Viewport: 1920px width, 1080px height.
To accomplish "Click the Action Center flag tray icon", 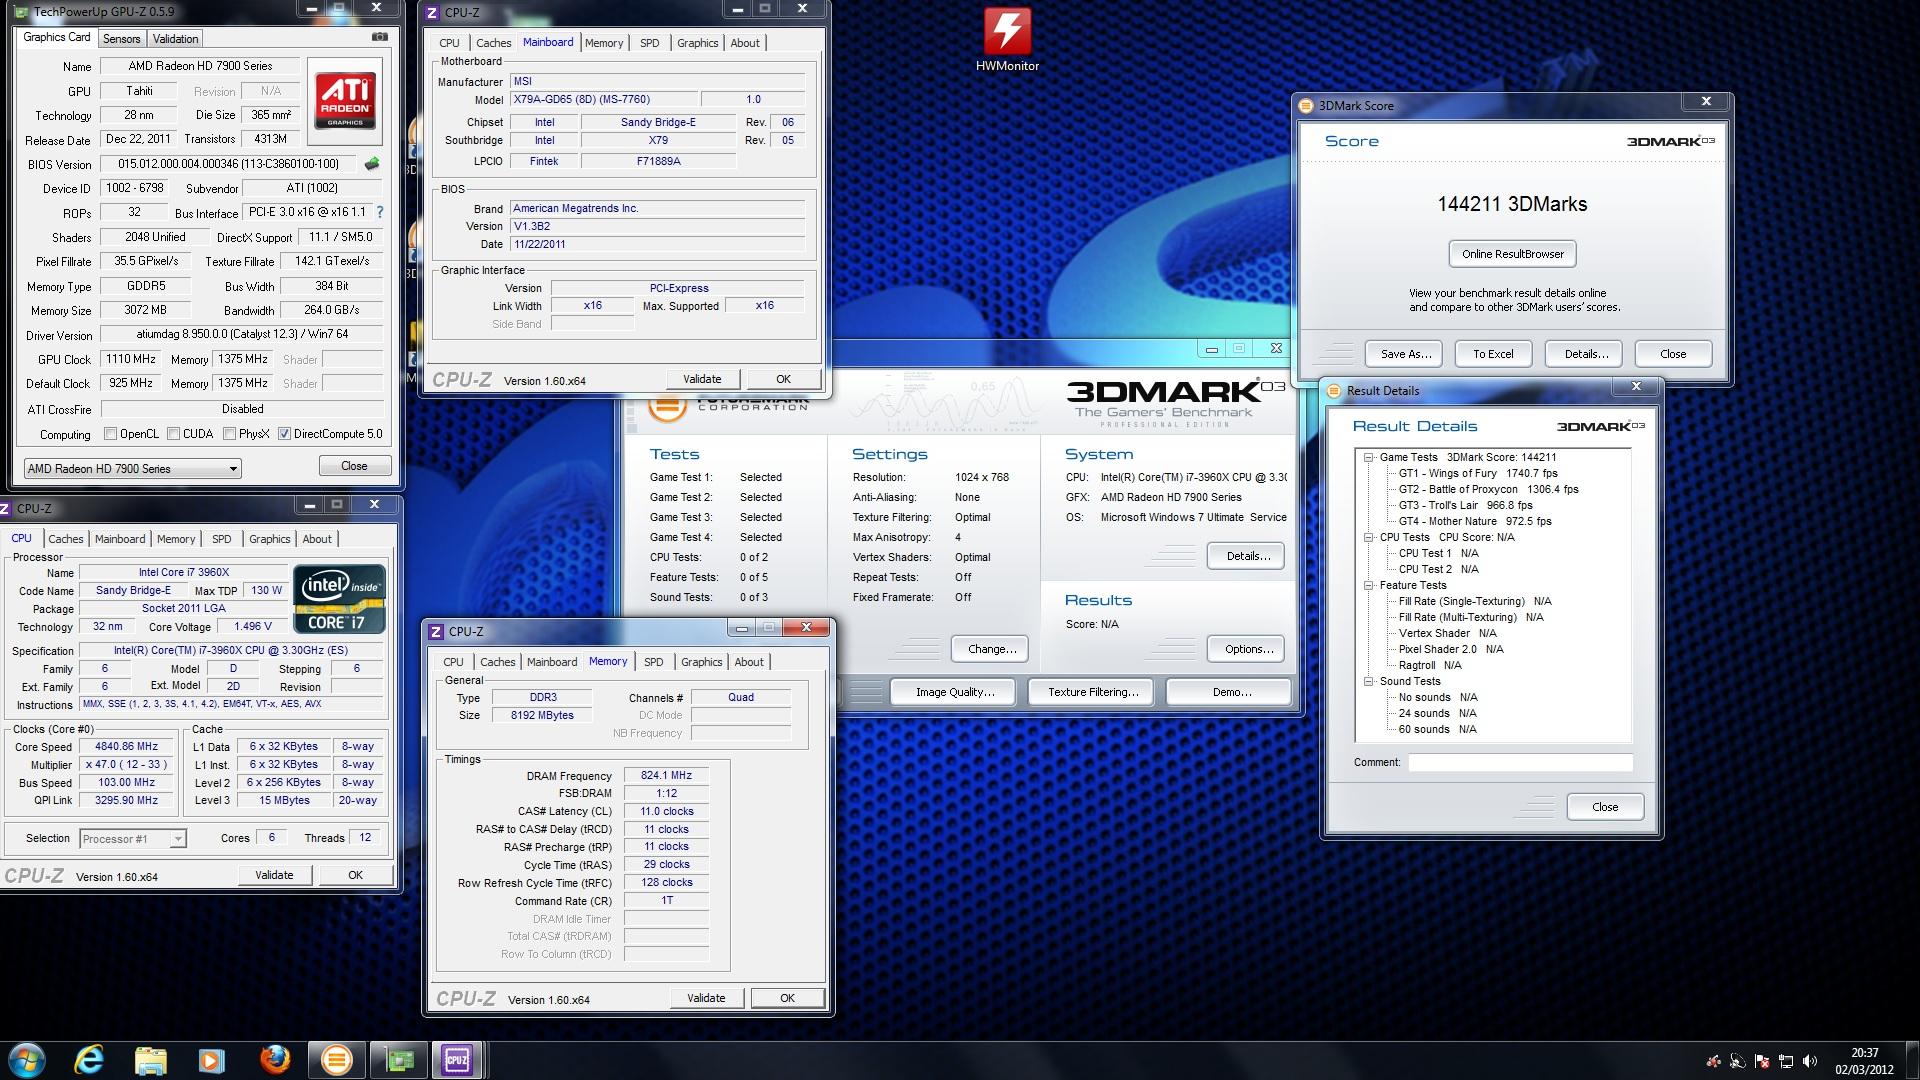I will 1762,1061.
